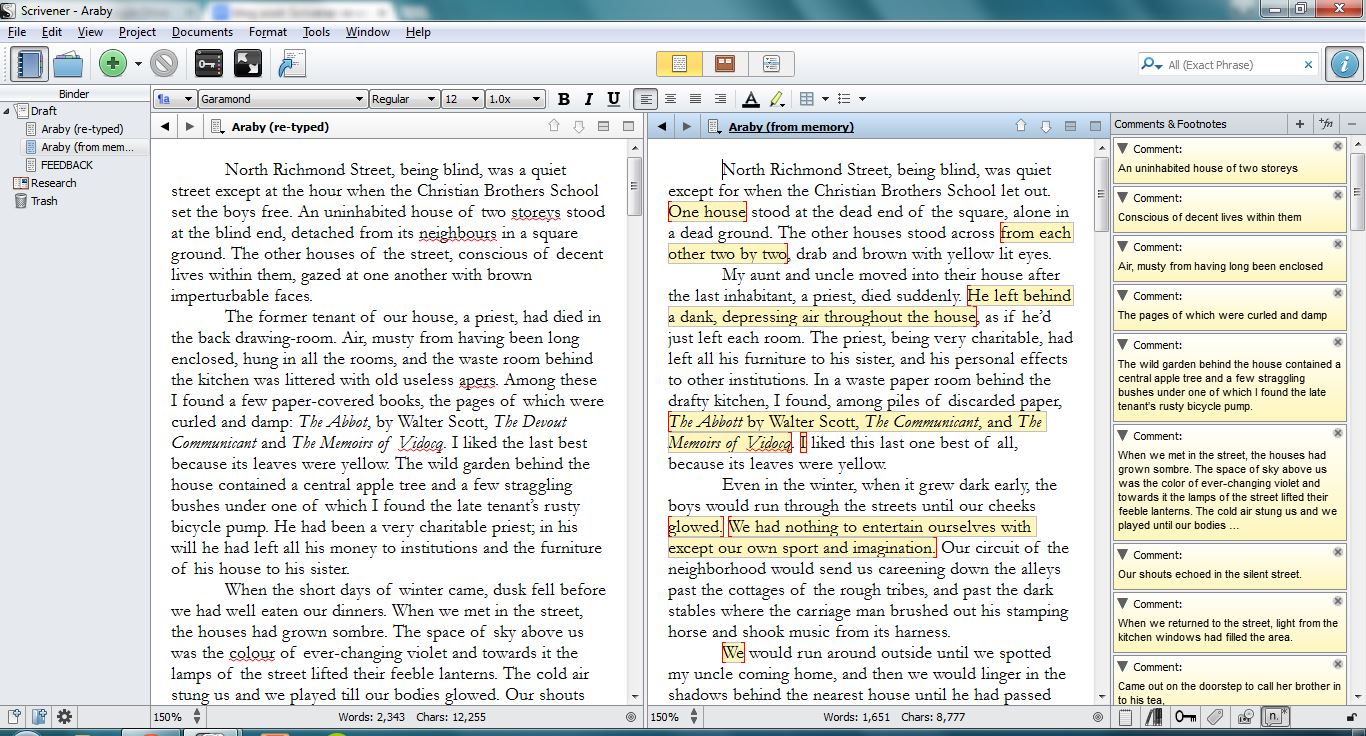The width and height of the screenshot is (1366, 736).
Task: Open the Keywords panel (key icon)
Action: [209, 64]
